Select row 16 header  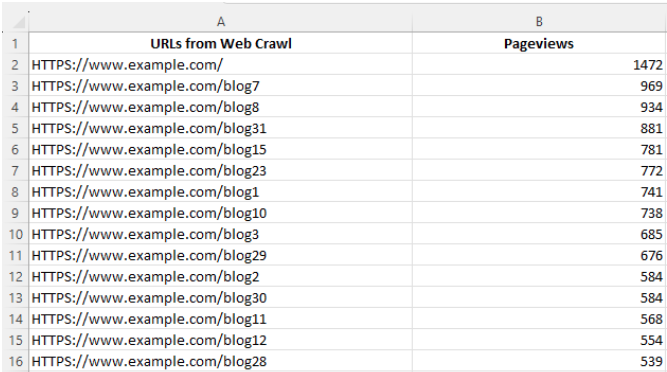(x=15, y=361)
